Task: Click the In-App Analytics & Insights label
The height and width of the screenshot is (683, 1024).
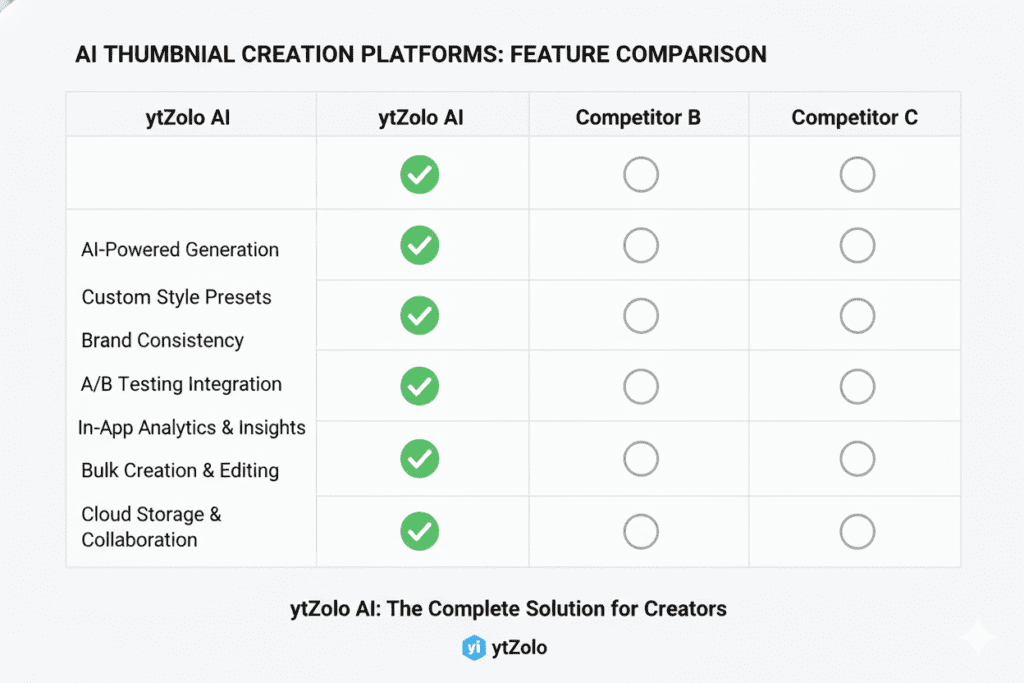Action: tap(192, 427)
